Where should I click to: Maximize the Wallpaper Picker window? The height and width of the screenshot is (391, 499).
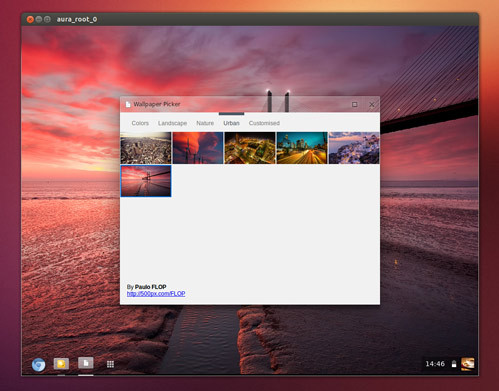(355, 105)
